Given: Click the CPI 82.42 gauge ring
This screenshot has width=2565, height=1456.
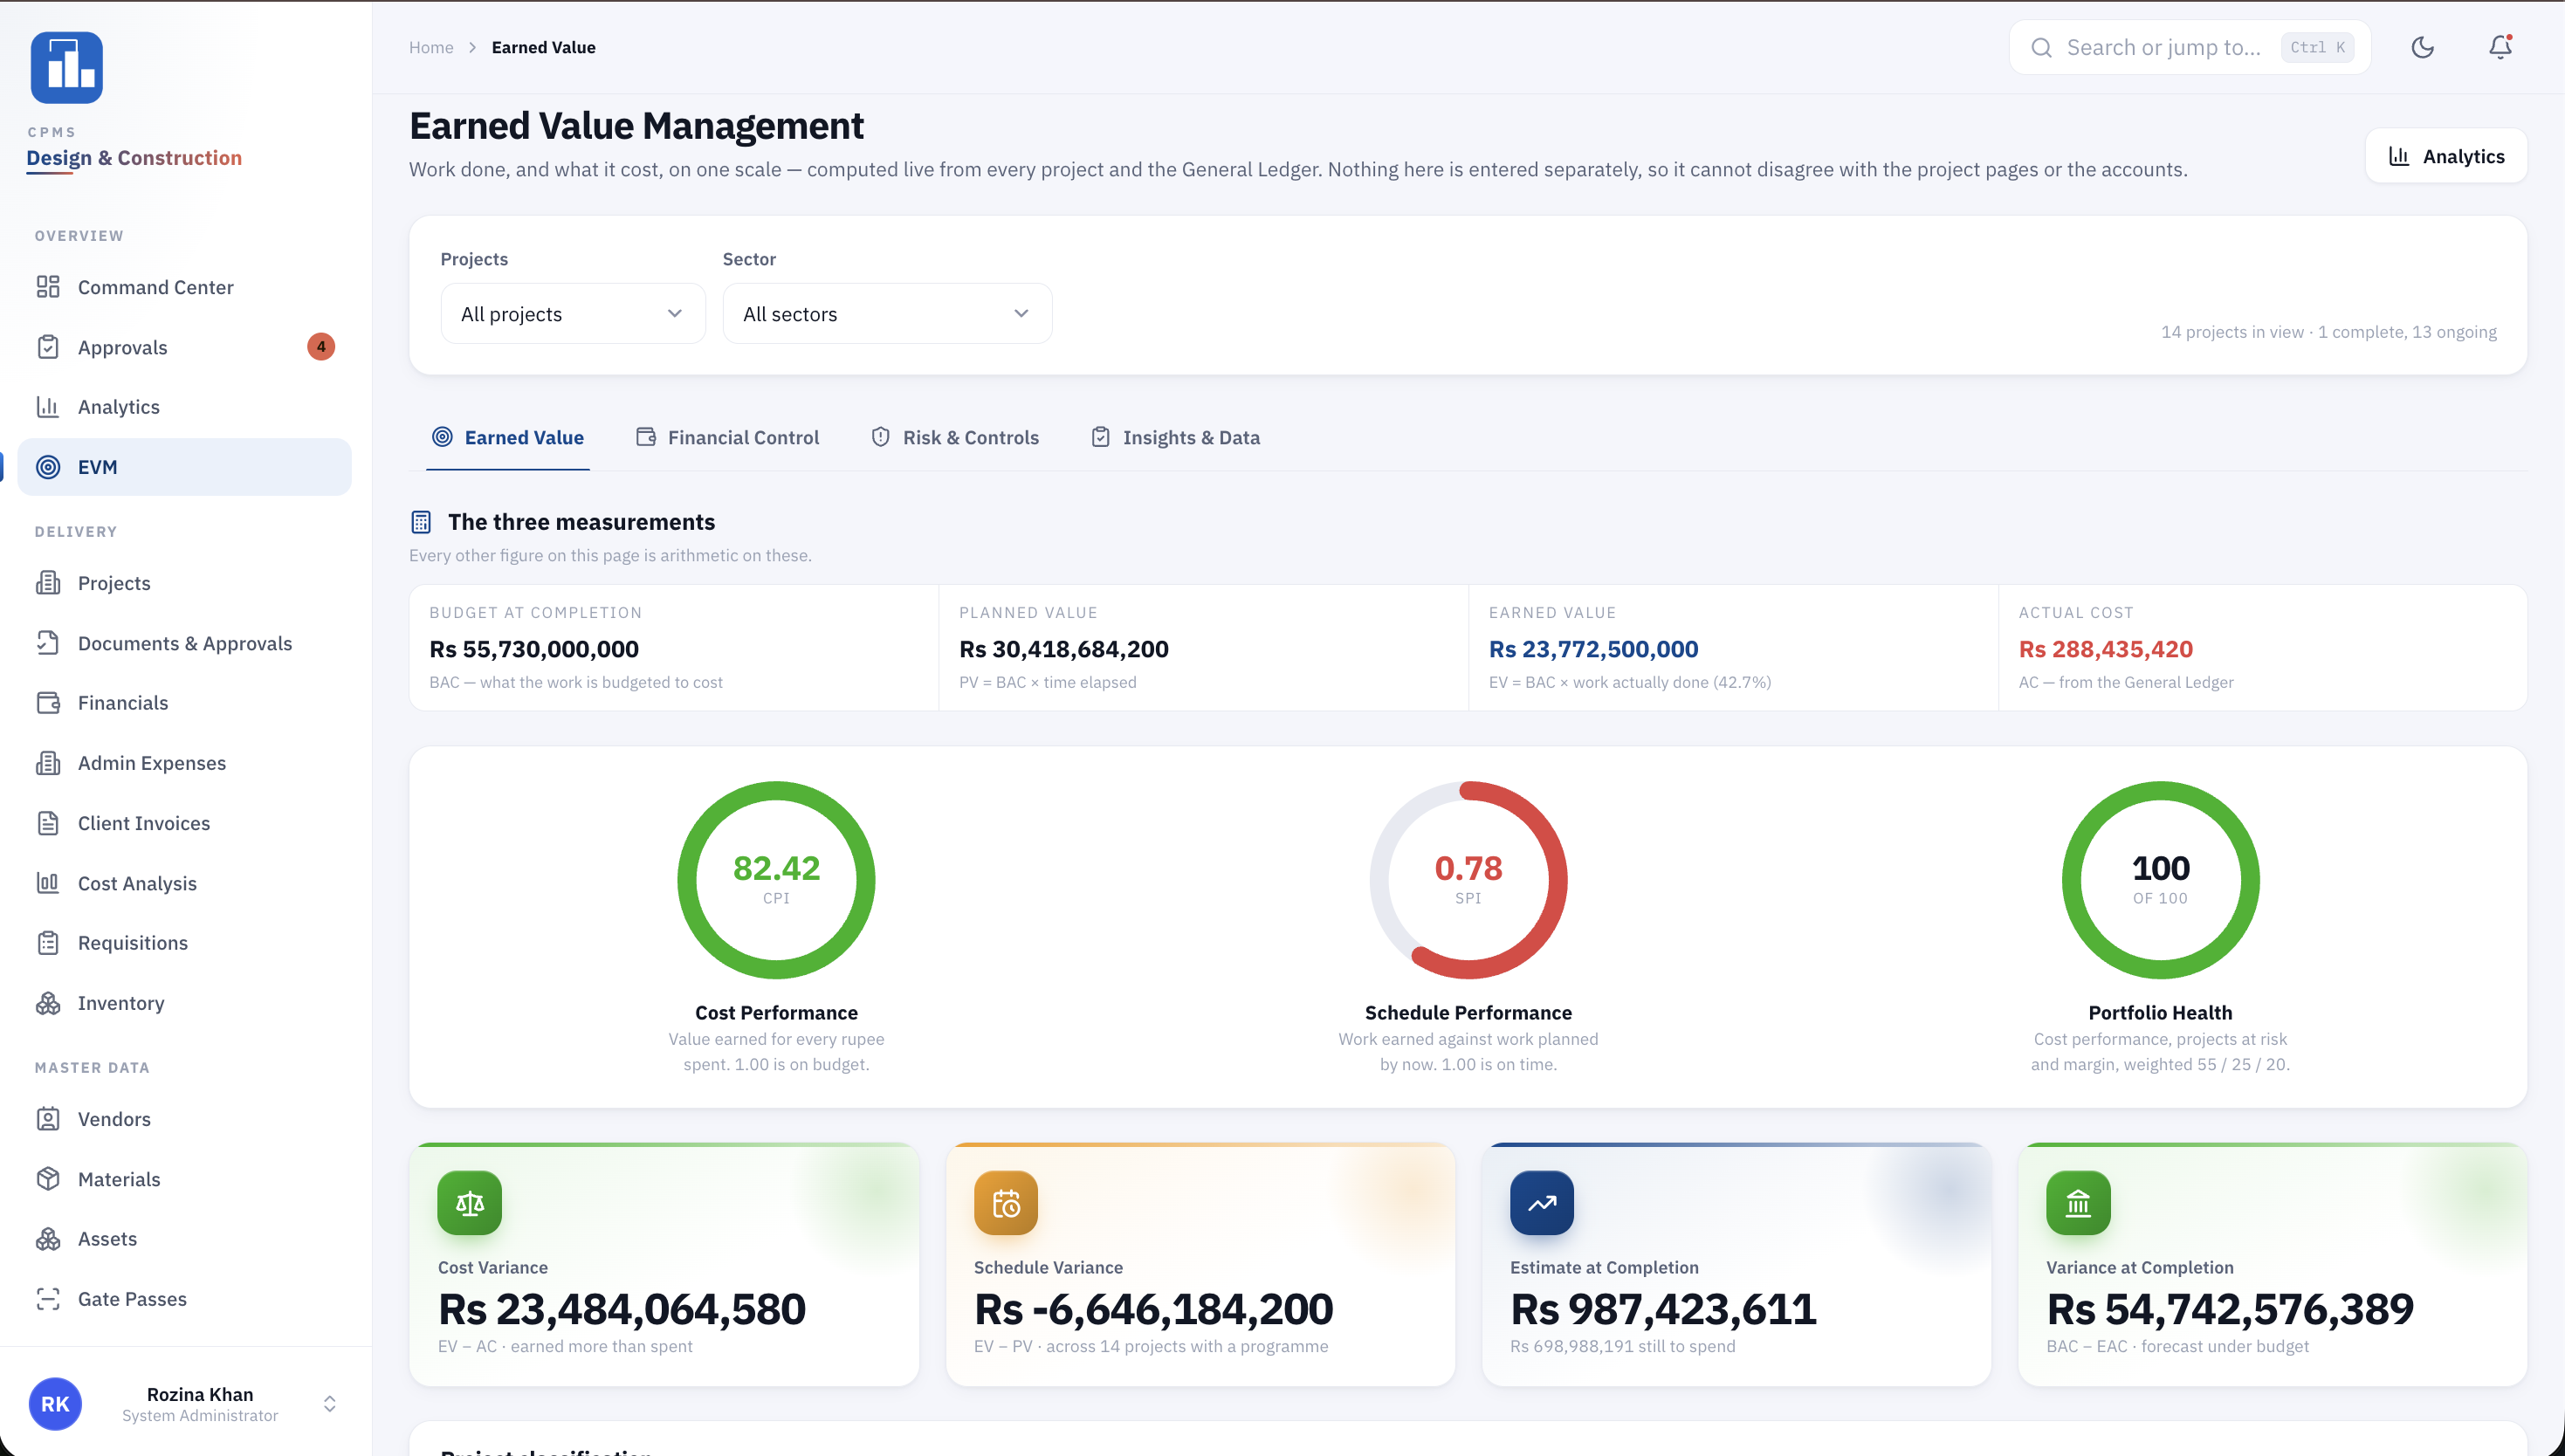Looking at the screenshot, I should tap(776, 880).
